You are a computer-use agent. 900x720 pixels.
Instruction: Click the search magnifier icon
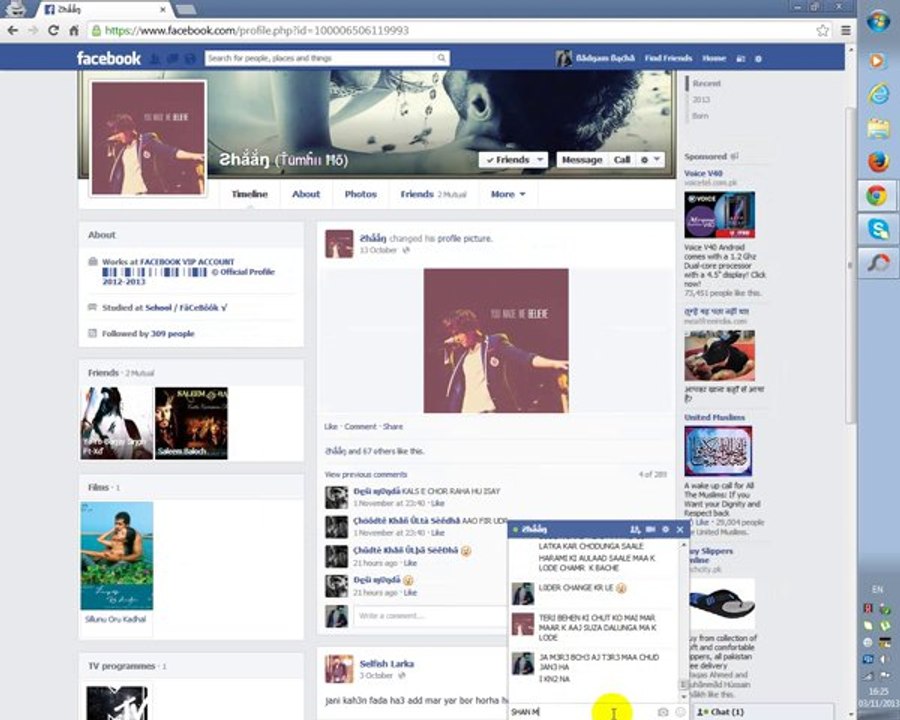pyautogui.click(x=441, y=58)
